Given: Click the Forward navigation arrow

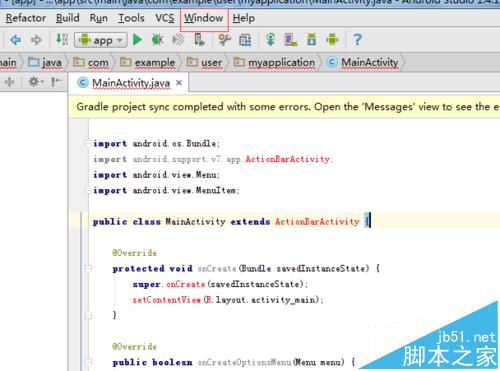Looking at the screenshot, I should (36, 40).
